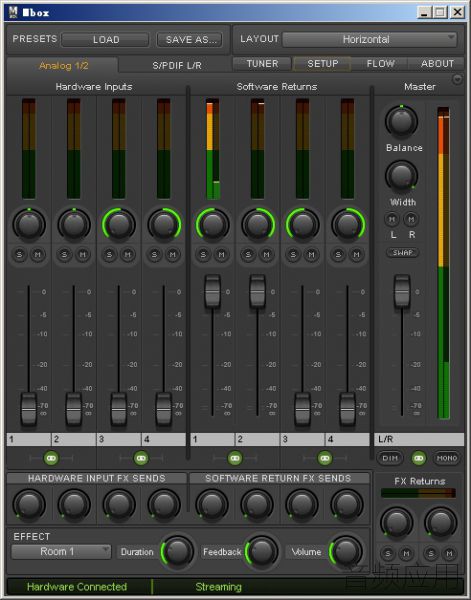
Task: Click the right FX Returns knob
Action: click(x=440, y=522)
